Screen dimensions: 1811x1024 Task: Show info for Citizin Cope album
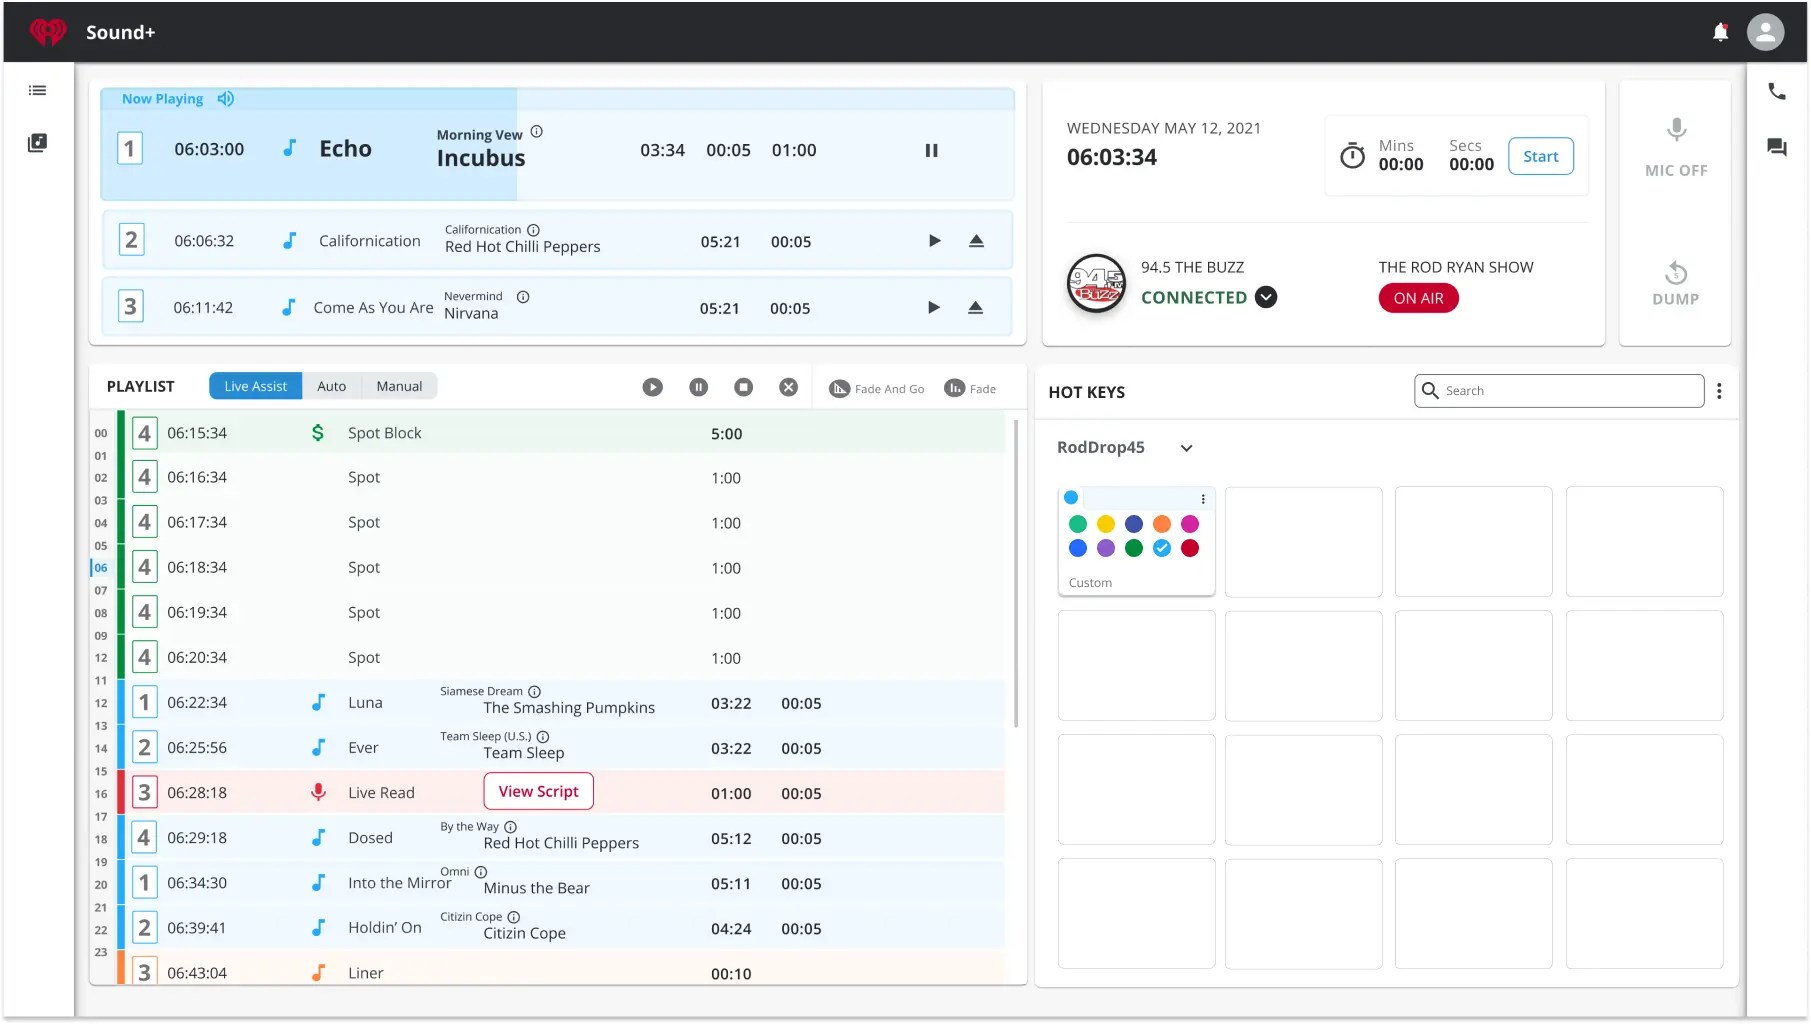pyautogui.click(x=514, y=917)
